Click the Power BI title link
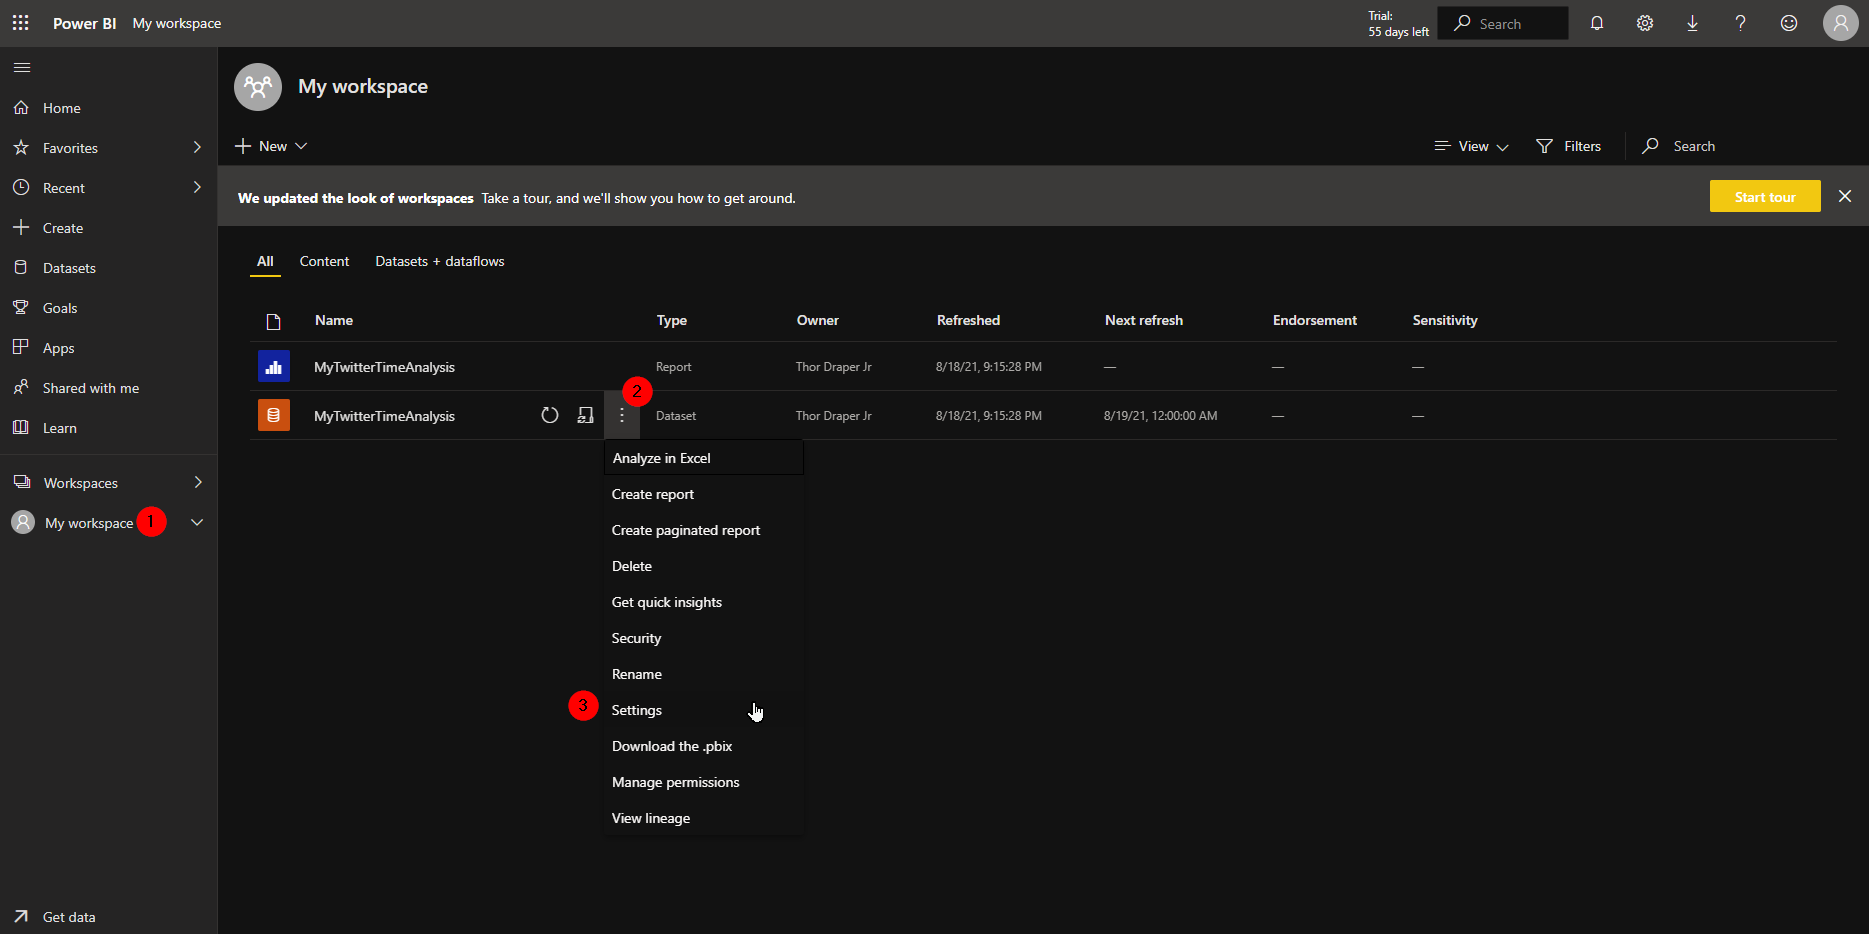1869x934 pixels. pos(84,23)
